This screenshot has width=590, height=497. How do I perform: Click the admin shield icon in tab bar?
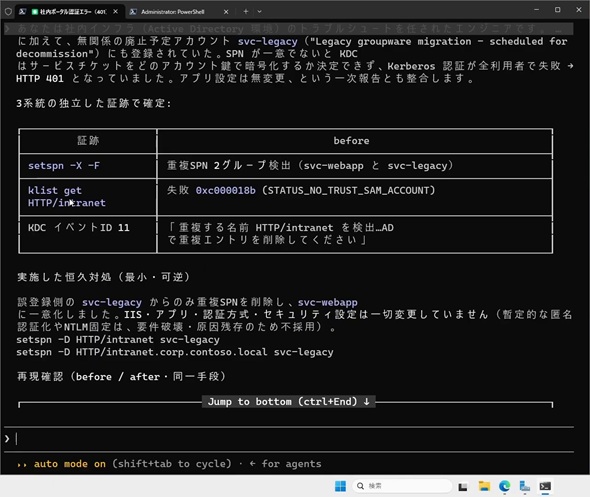point(8,12)
